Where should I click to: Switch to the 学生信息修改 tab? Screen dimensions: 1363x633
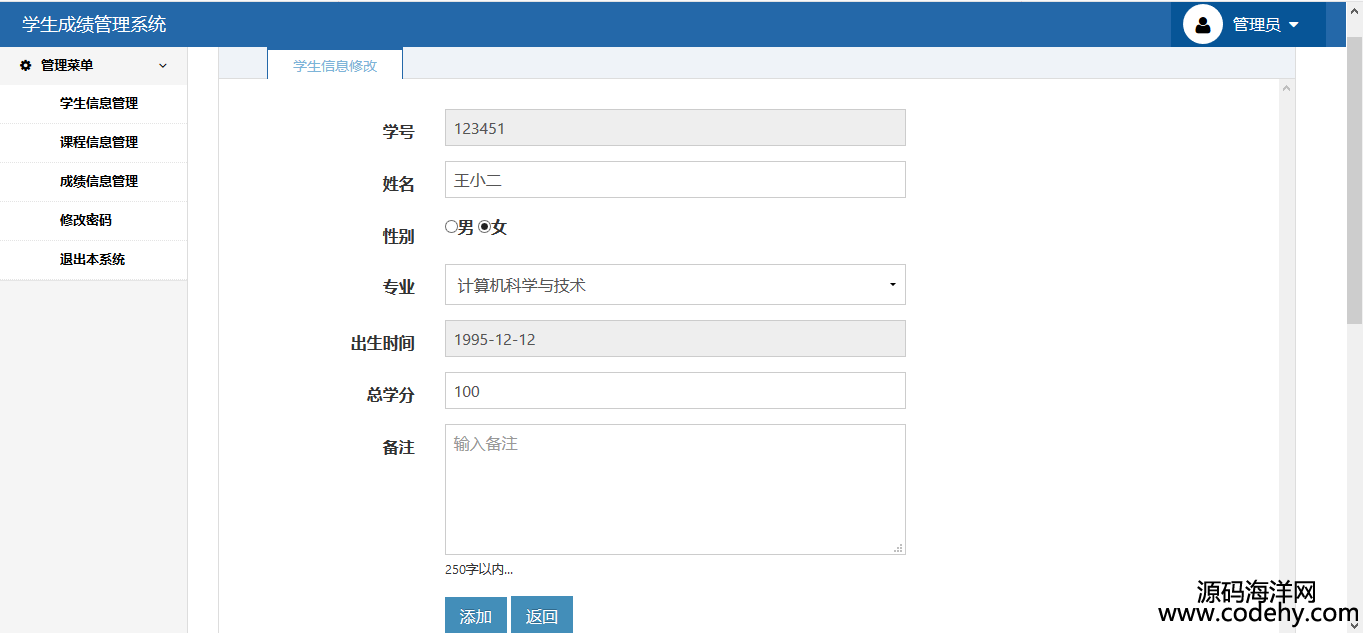(335, 65)
